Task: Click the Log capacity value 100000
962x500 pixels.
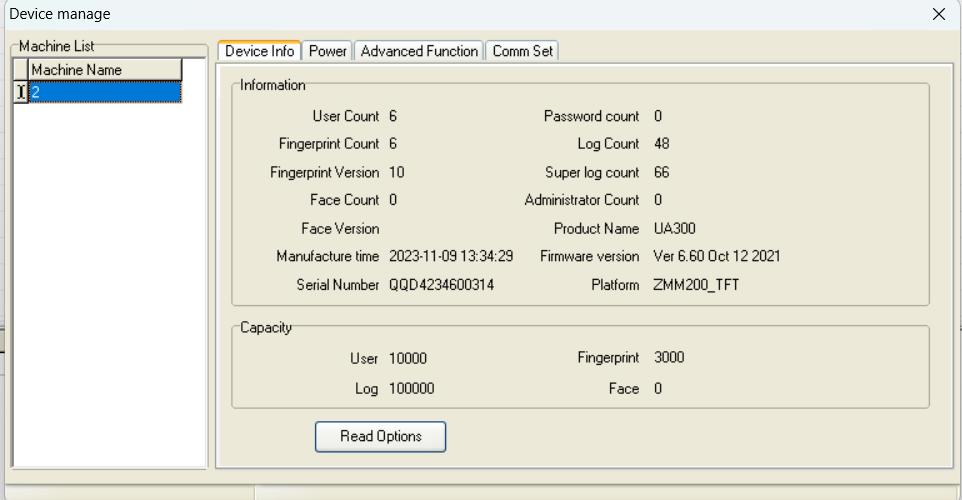Action: coord(411,388)
